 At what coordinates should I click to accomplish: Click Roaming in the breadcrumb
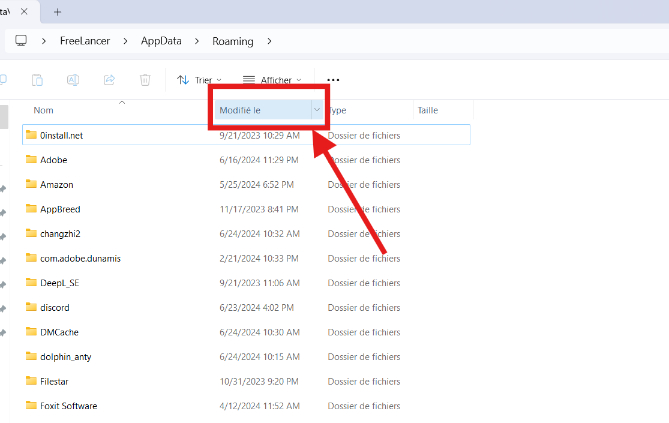click(x=233, y=41)
